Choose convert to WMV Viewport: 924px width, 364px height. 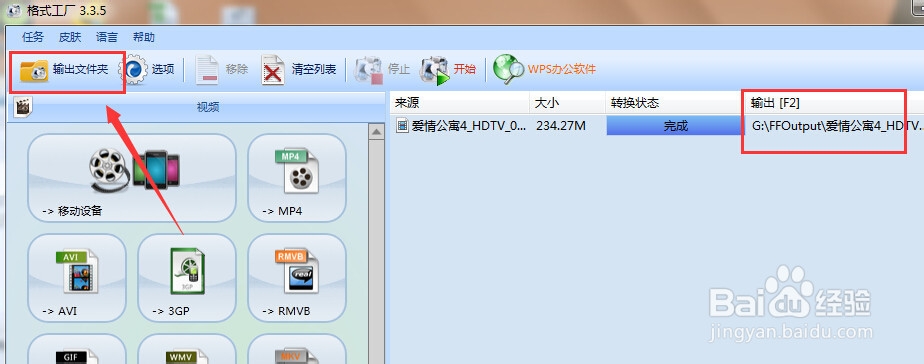187,349
